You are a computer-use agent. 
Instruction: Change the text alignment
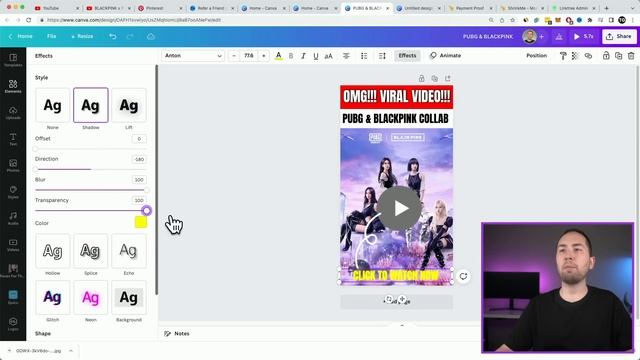(346, 56)
